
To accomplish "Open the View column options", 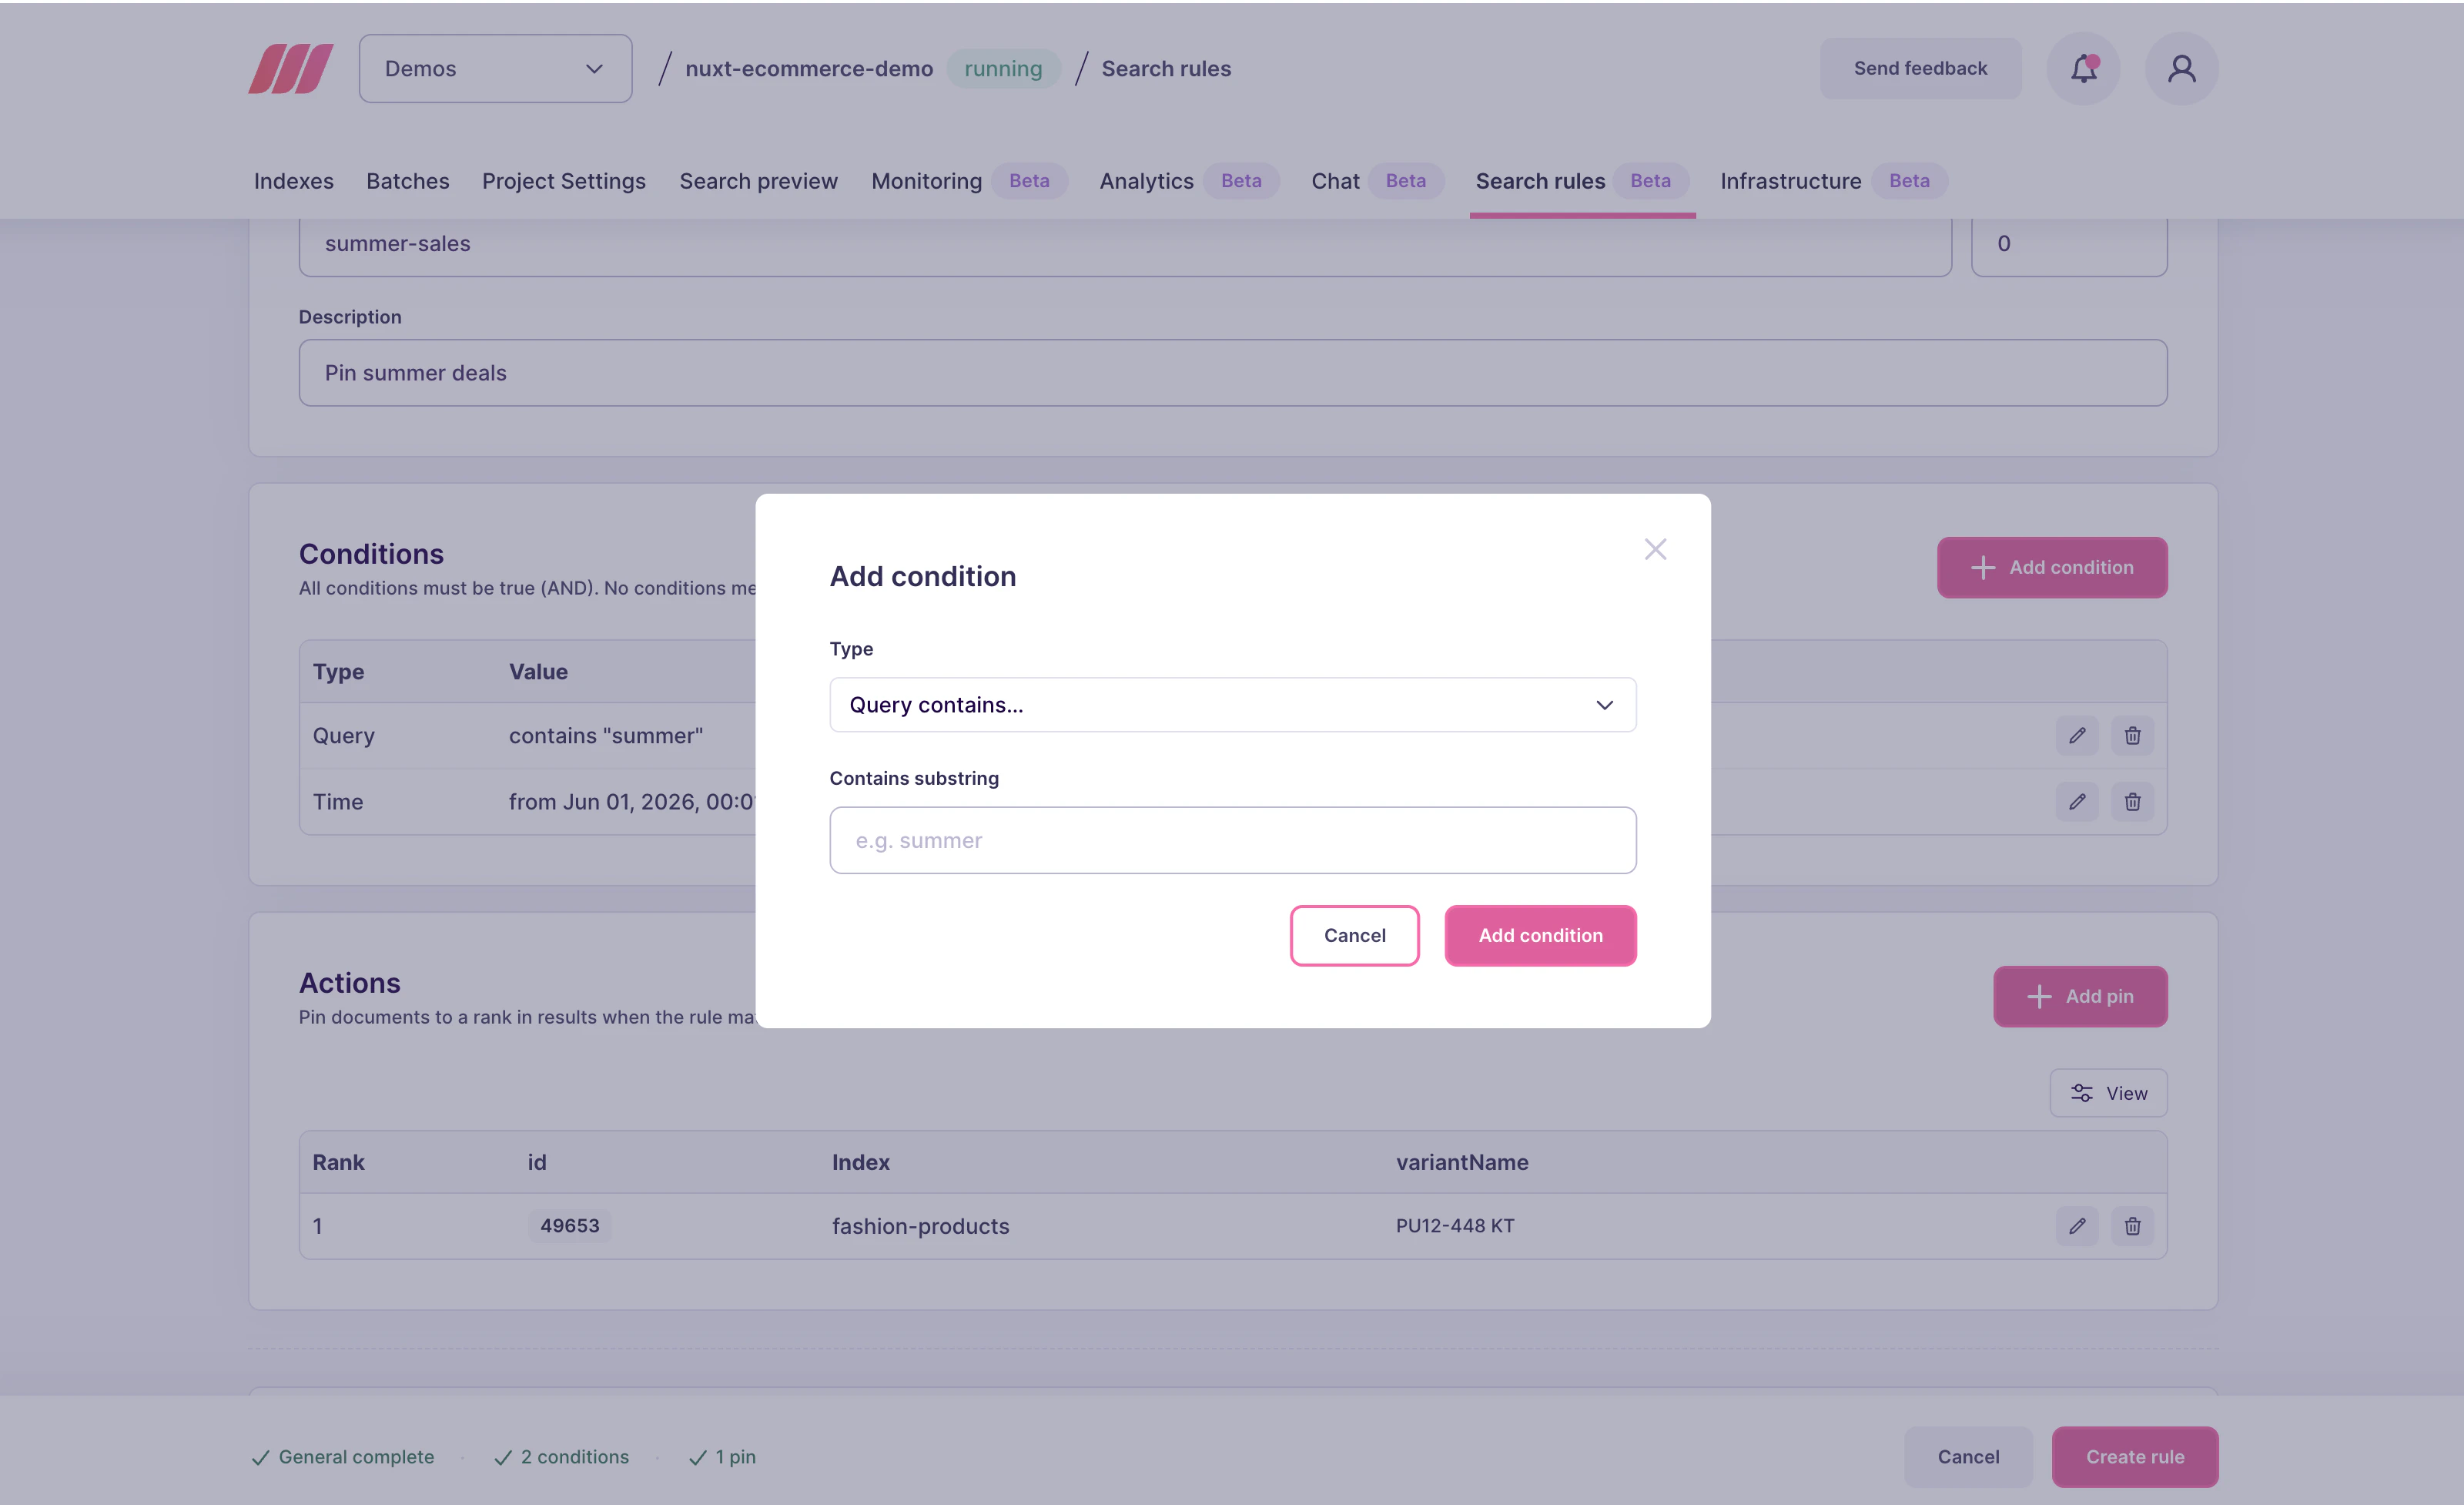I will 2108,1093.
